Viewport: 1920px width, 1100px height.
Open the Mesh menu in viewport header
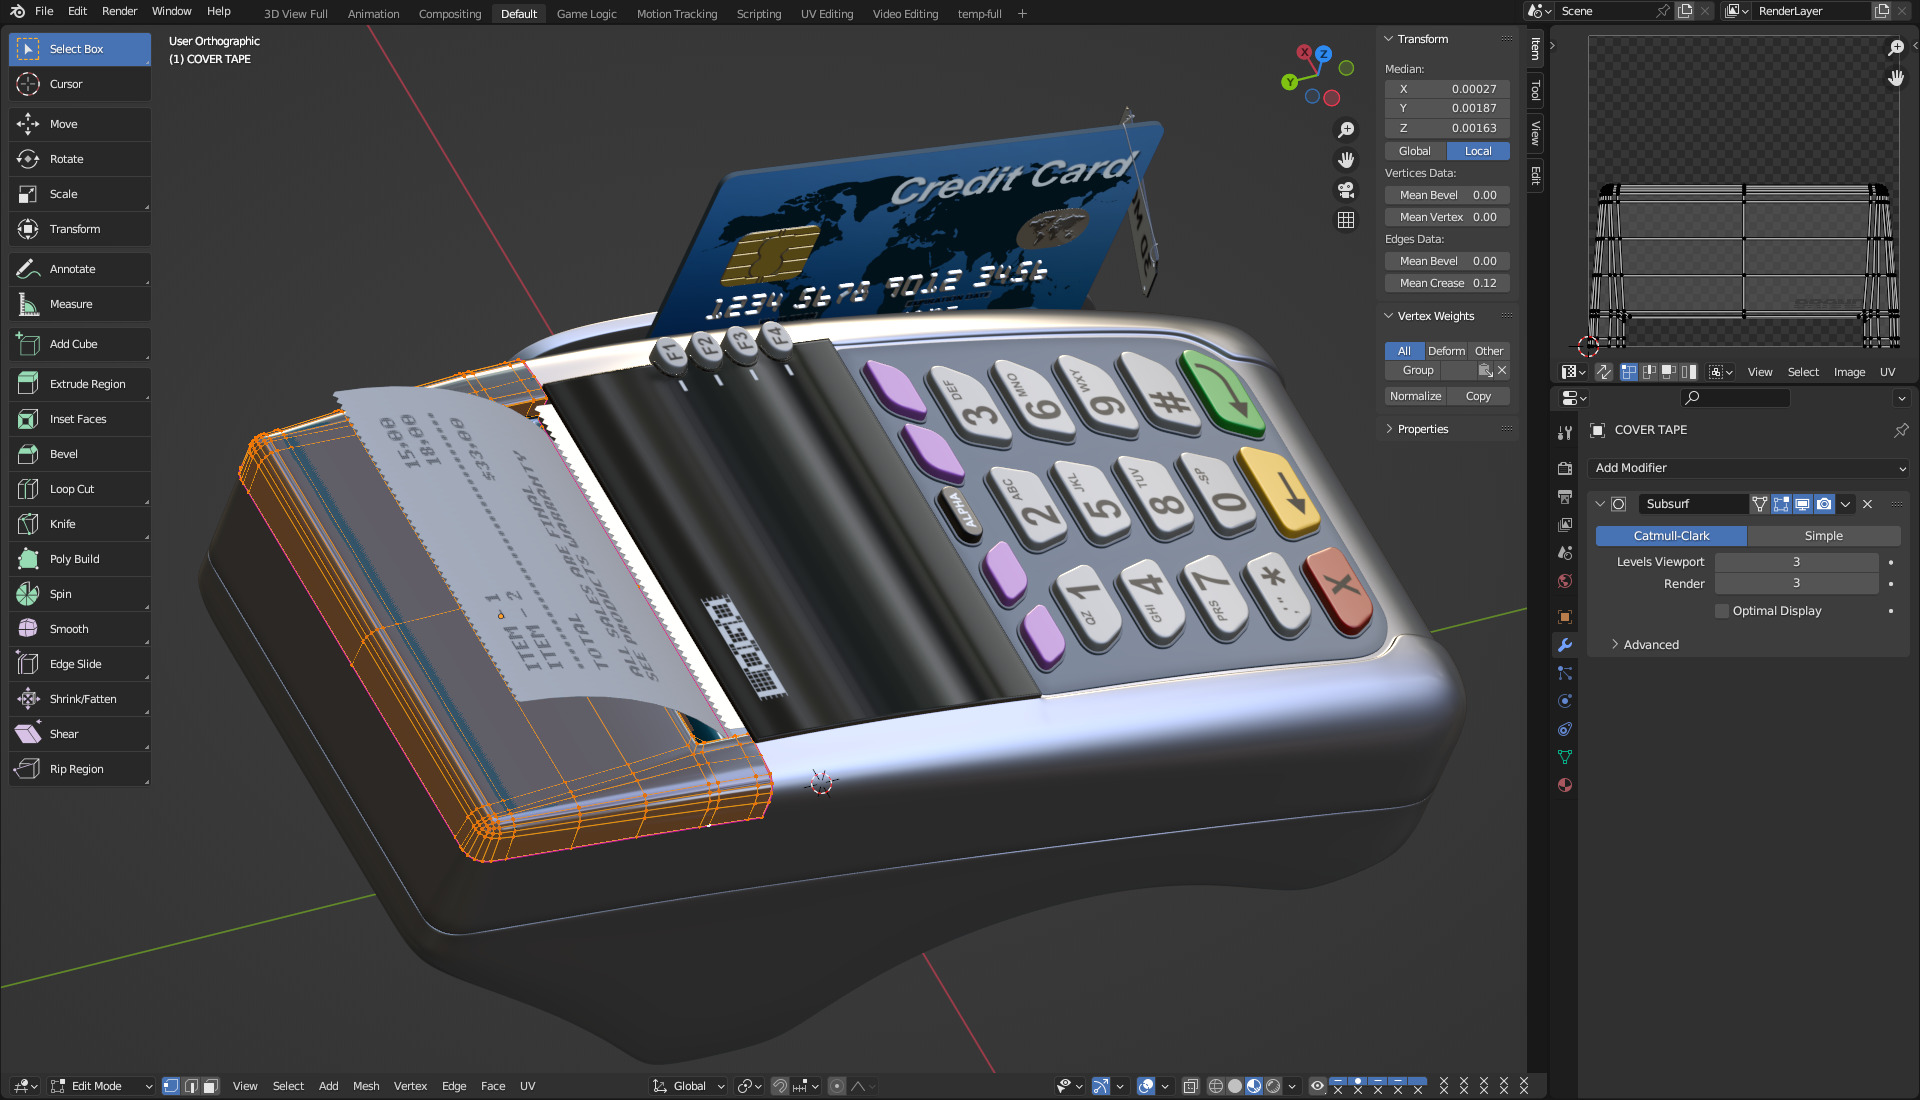pos(366,1086)
